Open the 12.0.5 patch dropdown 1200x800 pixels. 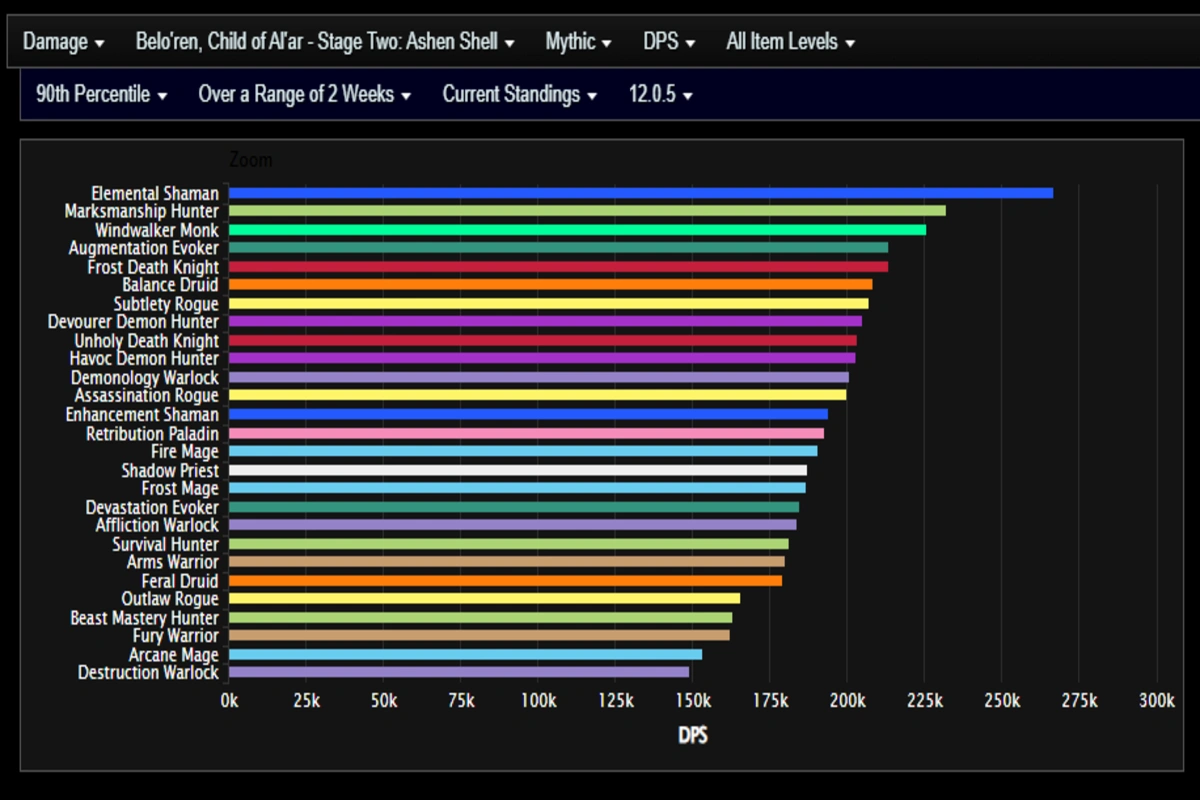coord(661,95)
